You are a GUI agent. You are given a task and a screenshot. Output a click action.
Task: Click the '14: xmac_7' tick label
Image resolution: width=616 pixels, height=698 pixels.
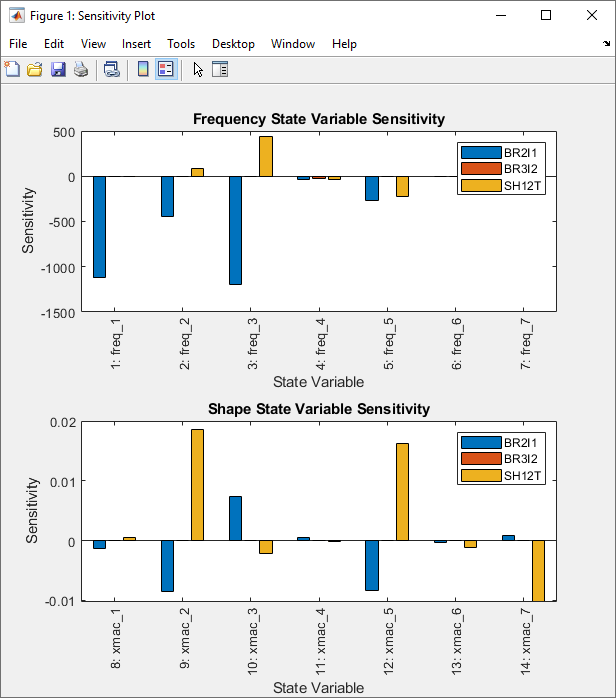click(x=526, y=641)
